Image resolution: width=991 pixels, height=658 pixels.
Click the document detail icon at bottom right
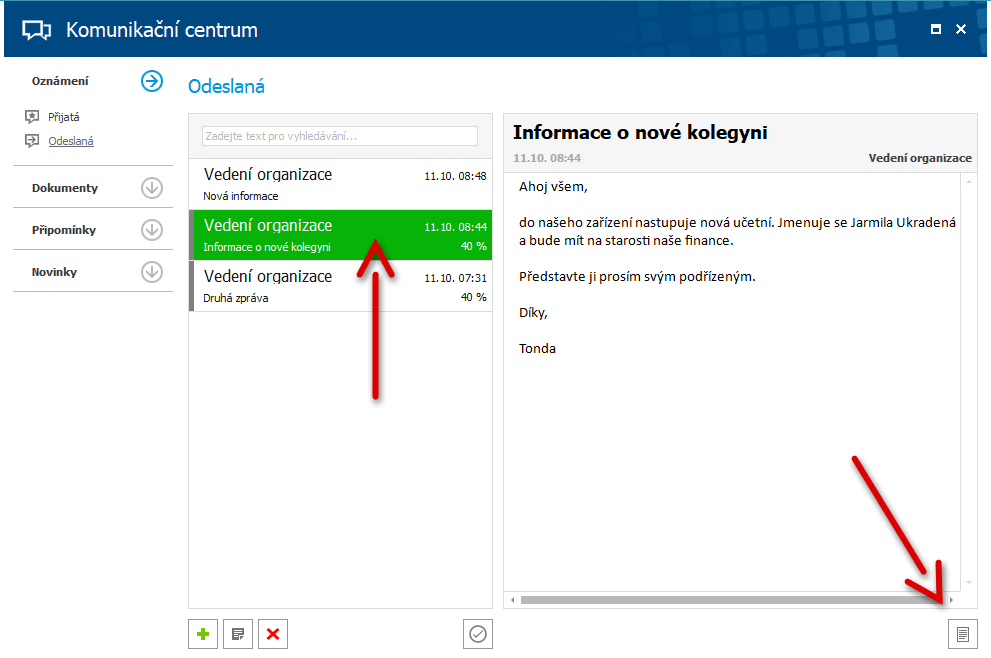pos(963,634)
